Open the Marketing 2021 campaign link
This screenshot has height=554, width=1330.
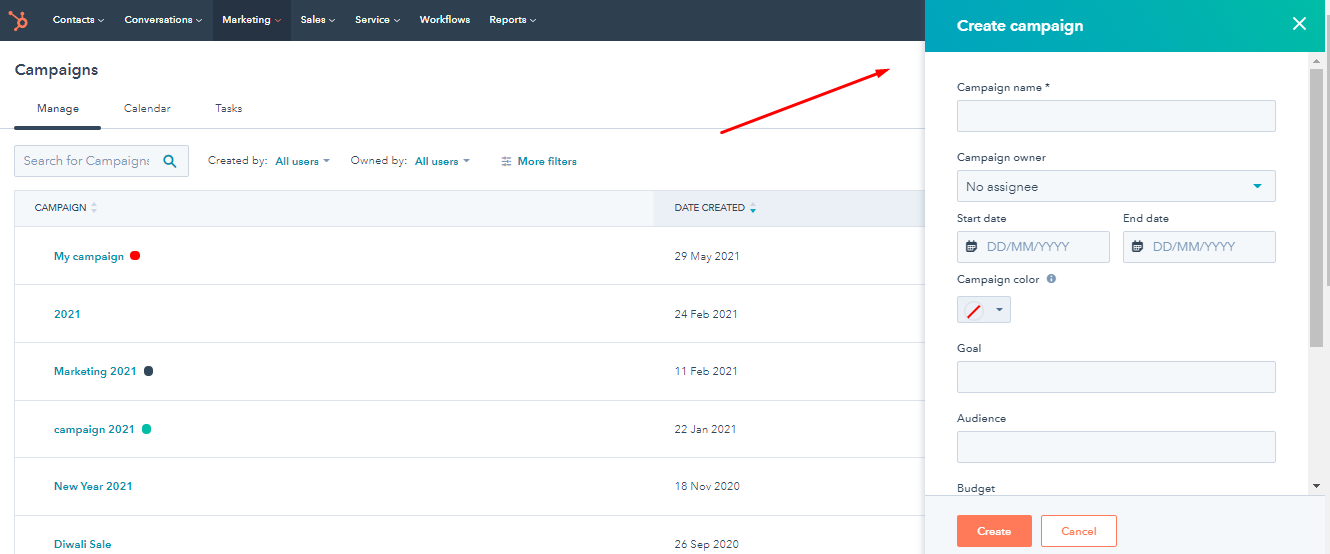[95, 371]
